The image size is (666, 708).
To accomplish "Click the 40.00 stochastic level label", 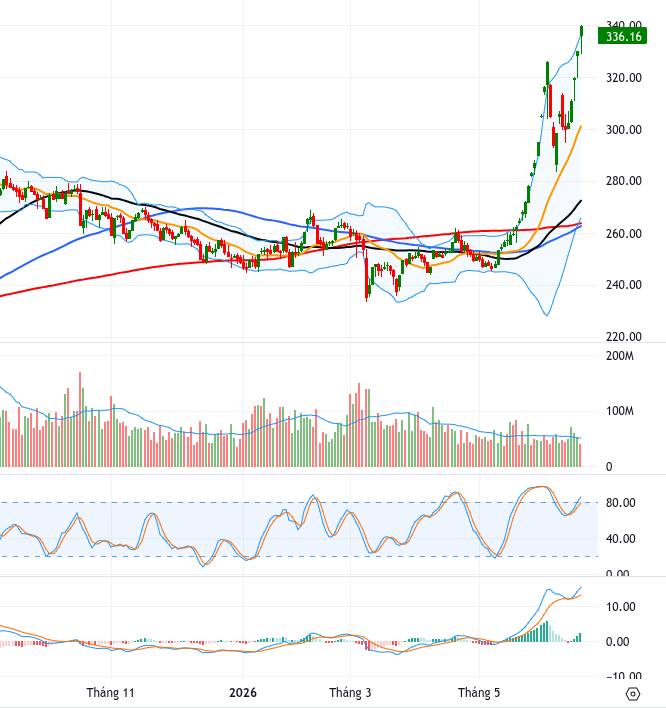I will click(620, 539).
